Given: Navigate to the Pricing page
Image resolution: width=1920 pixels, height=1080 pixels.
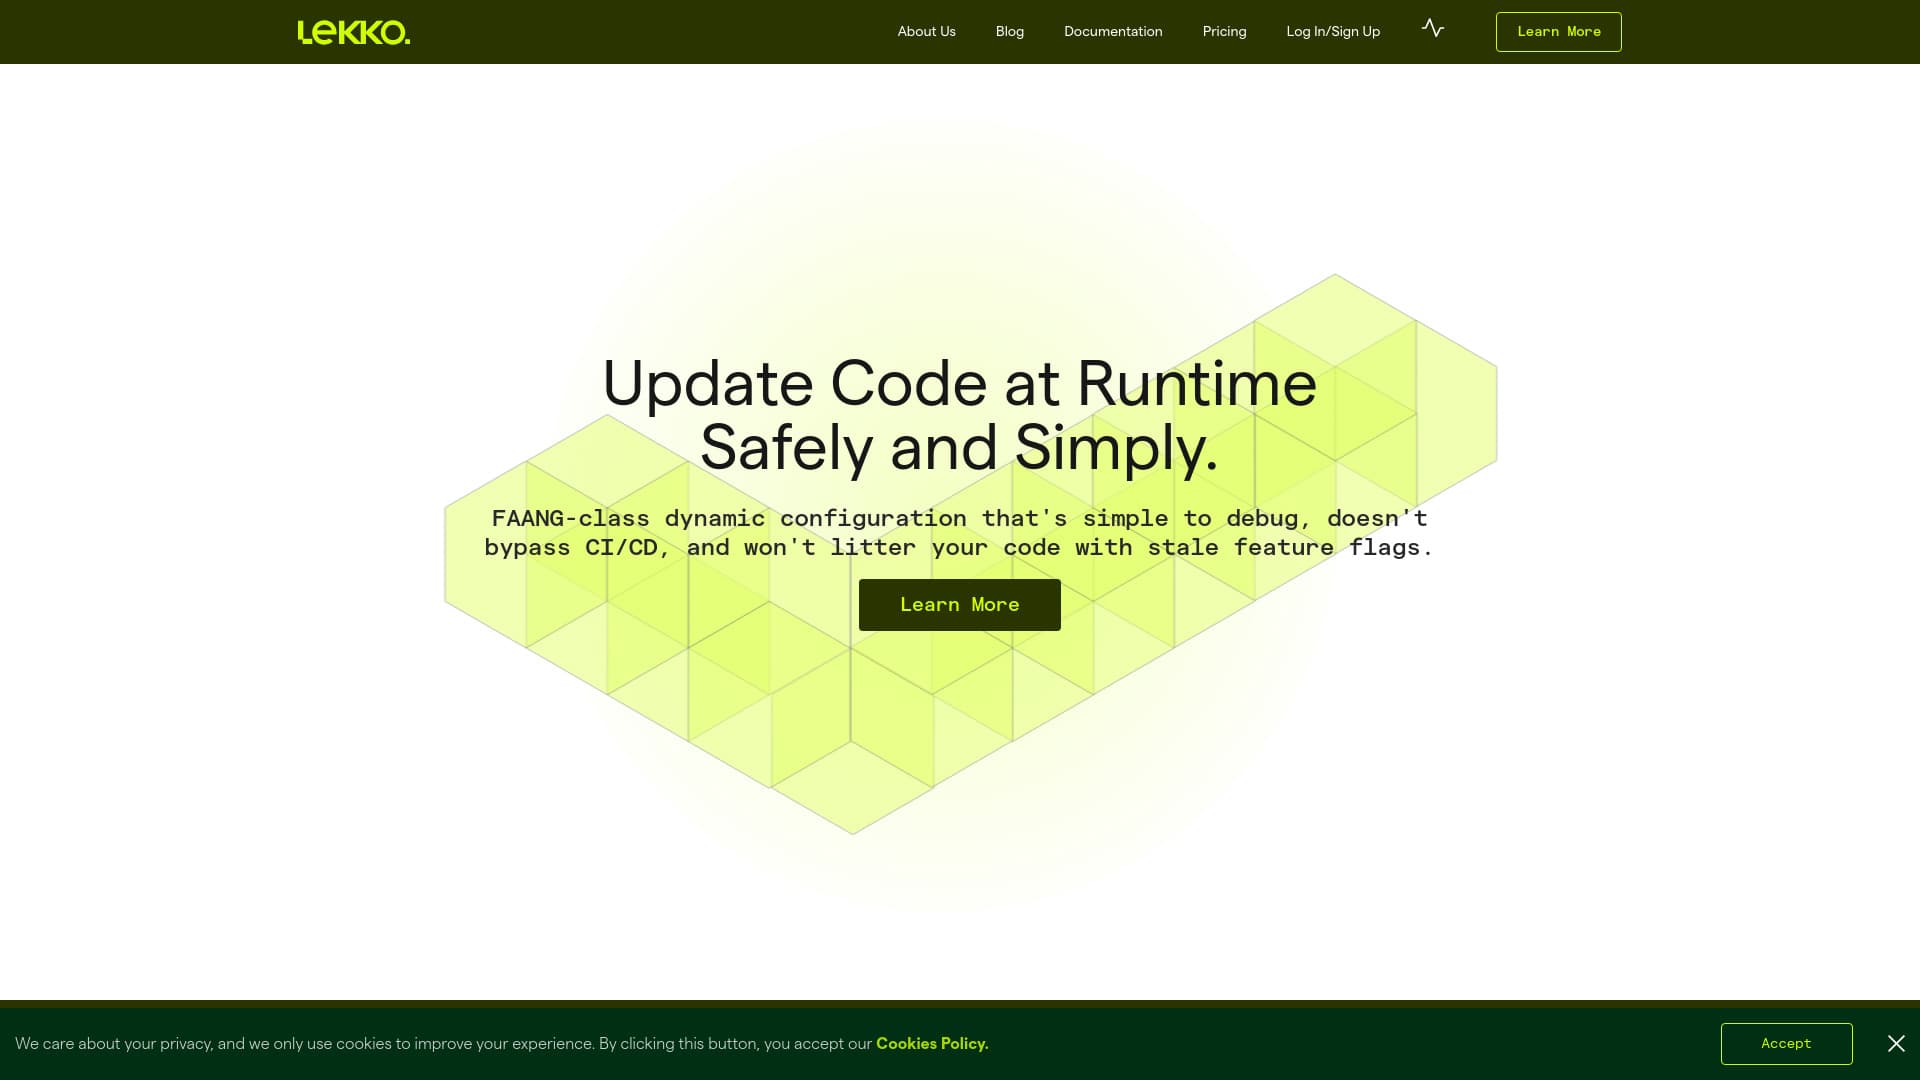Looking at the screenshot, I should click(1224, 32).
